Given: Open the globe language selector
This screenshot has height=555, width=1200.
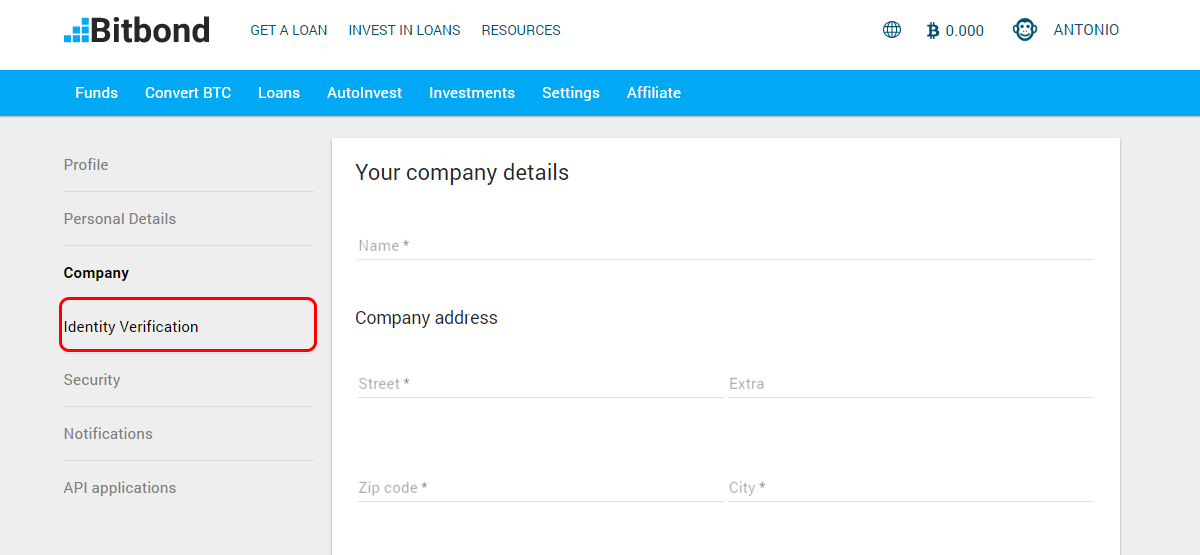Looking at the screenshot, I should [892, 30].
